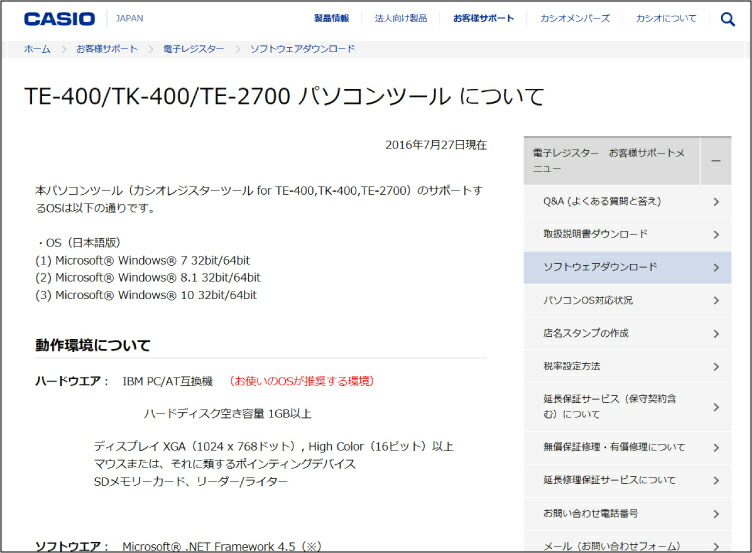Image resolution: width=752 pixels, height=553 pixels.
Task: Click the JAPAN label beside the logo
Action: 129,18
